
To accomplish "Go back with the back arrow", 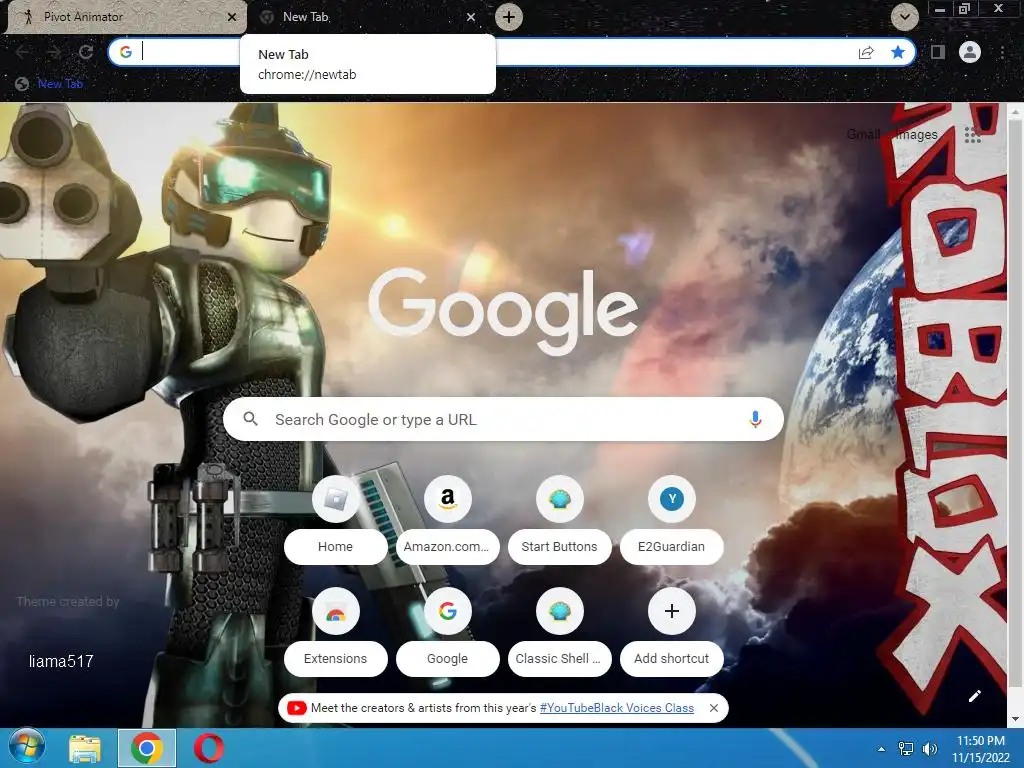I will tap(22, 52).
